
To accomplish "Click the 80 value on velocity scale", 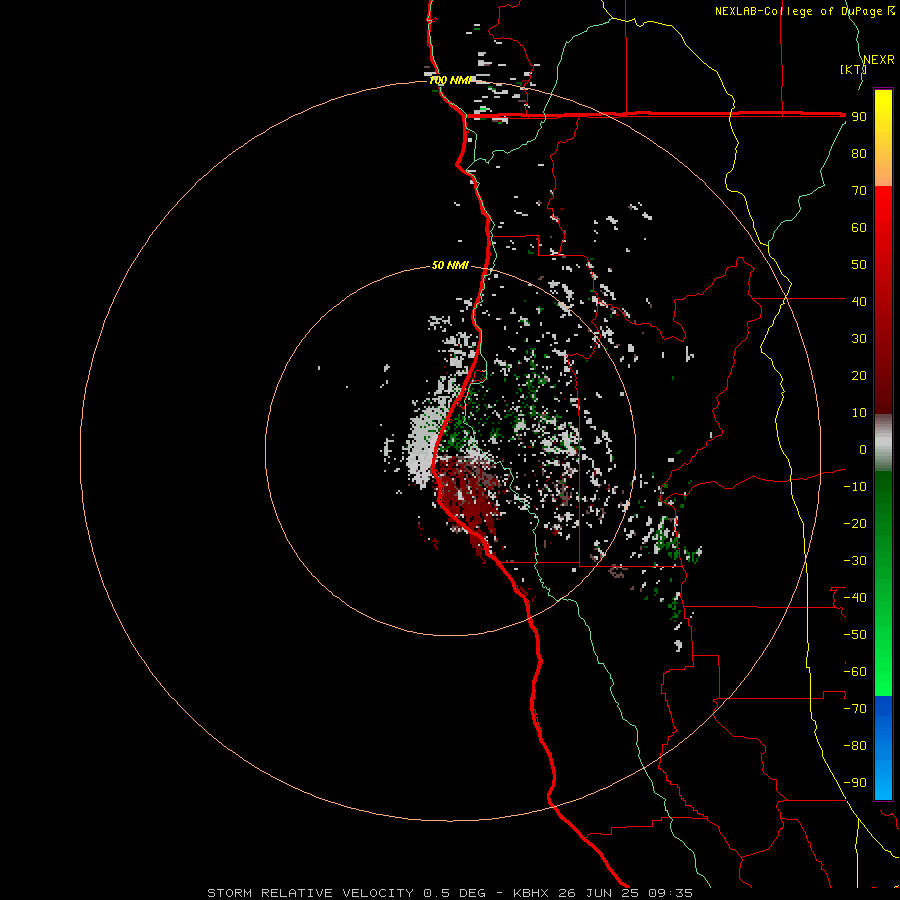I will pyautogui.click(x=859, y=153).
